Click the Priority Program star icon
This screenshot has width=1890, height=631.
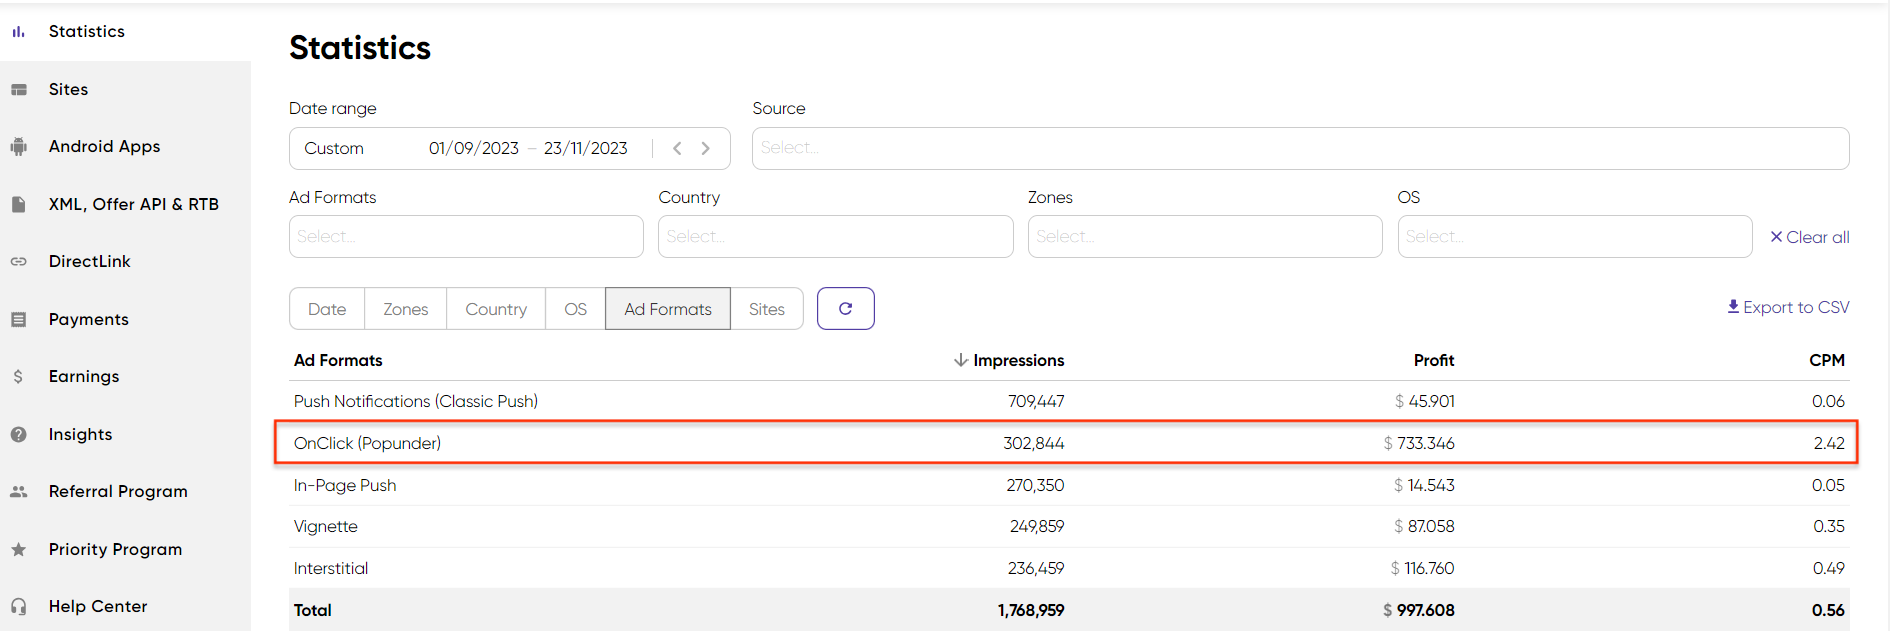click(18, 550)
